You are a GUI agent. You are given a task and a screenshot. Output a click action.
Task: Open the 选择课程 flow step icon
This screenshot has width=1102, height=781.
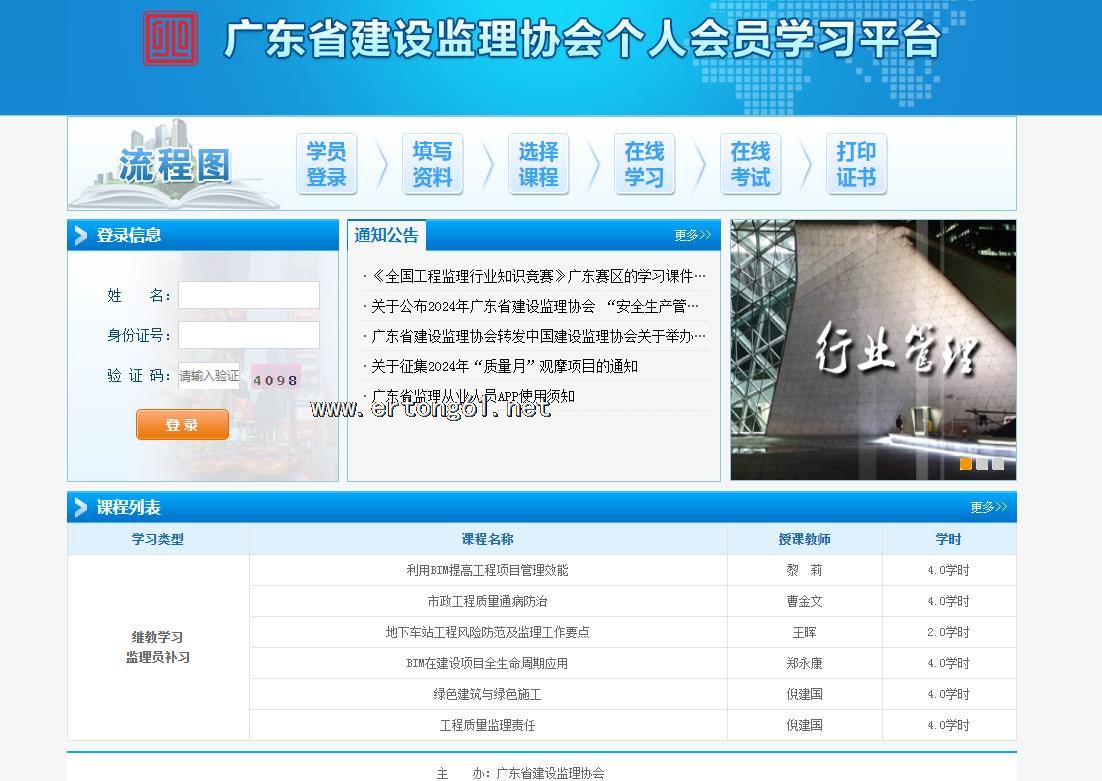(x=538, y=165)
